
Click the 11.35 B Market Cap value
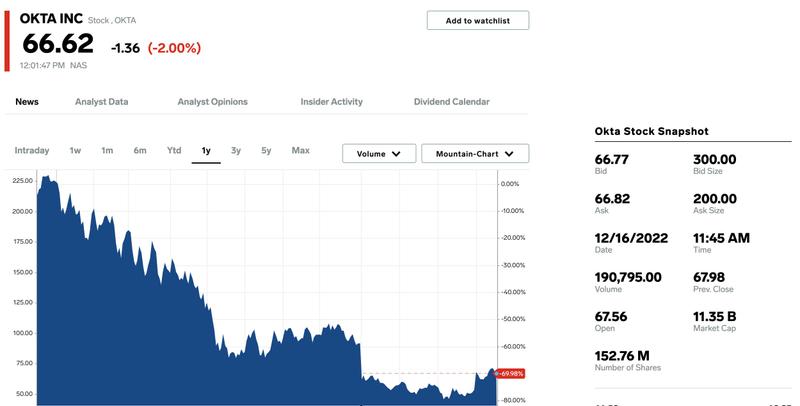[x=714, y=317]
